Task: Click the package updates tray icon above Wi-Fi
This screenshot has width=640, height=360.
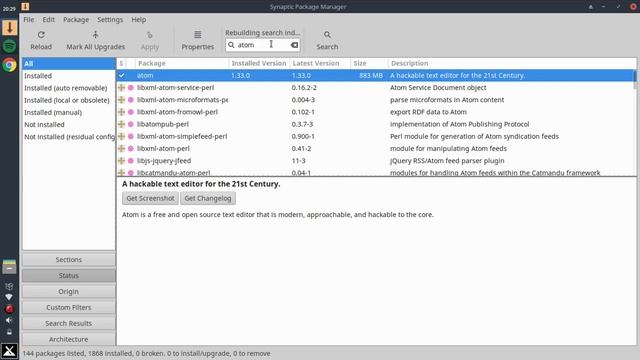Action: [x=9, y=286]
